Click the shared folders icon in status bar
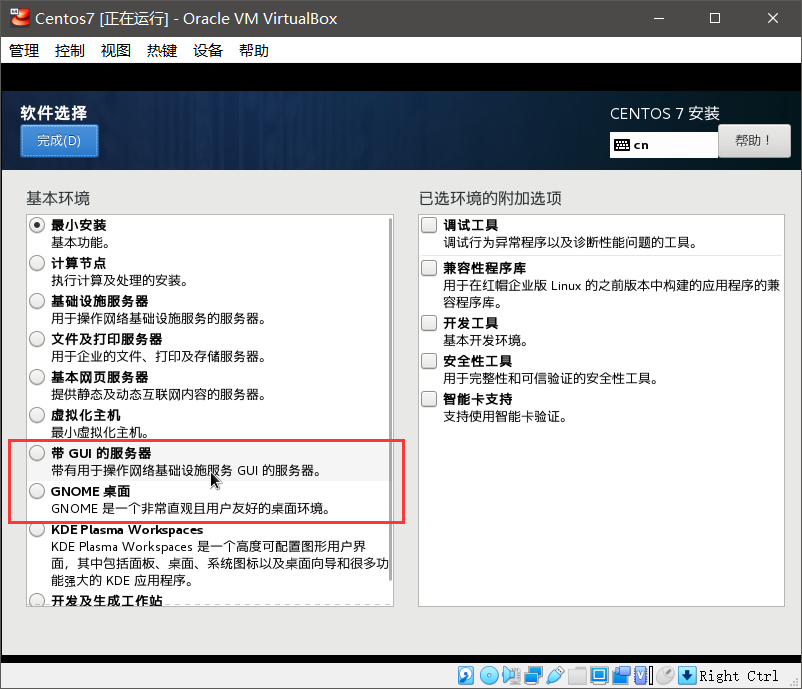Viewport: 802px width, 689px height. coord(577,675)
